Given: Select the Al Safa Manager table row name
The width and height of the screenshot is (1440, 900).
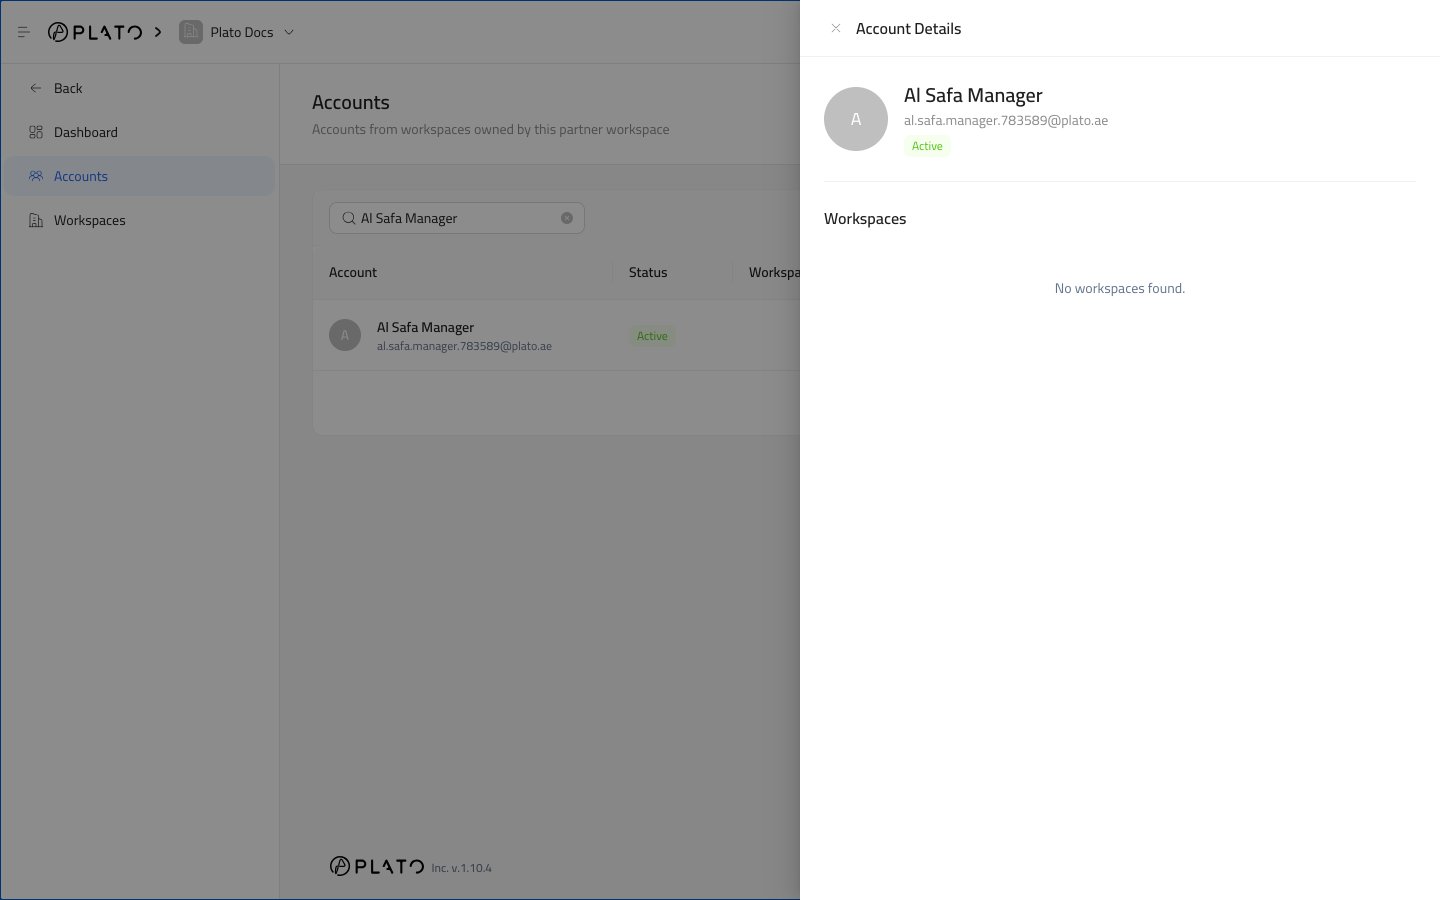Looking at the screenshot, I should tap(425, 327).
